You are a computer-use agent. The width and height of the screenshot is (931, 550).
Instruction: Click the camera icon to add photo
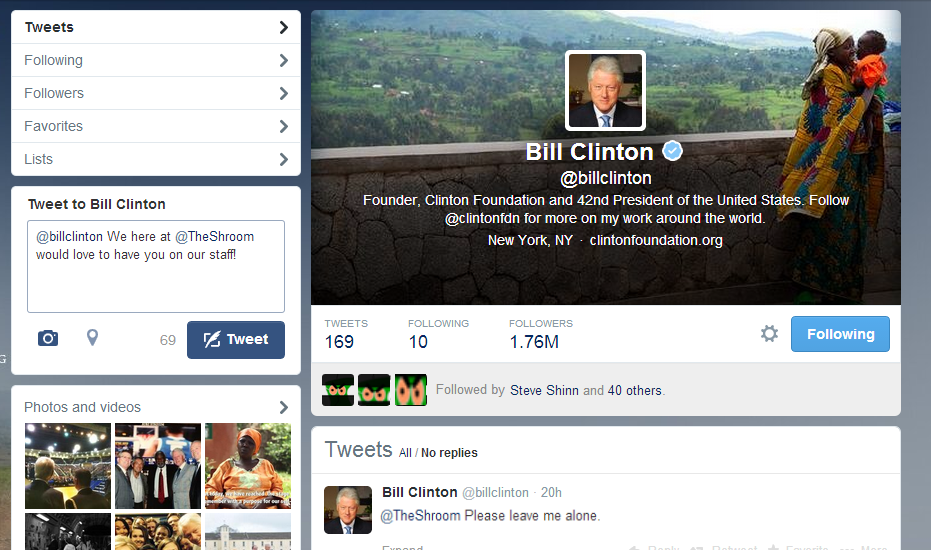point(48,339)
